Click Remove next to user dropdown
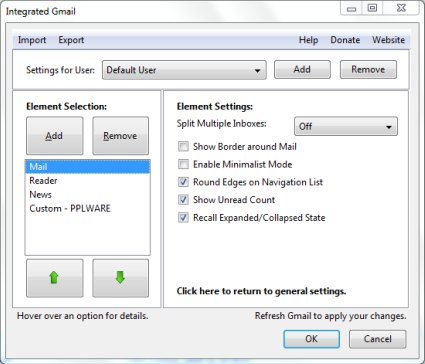The width and height of the screenshot is (425, 364). click(368, 69)
